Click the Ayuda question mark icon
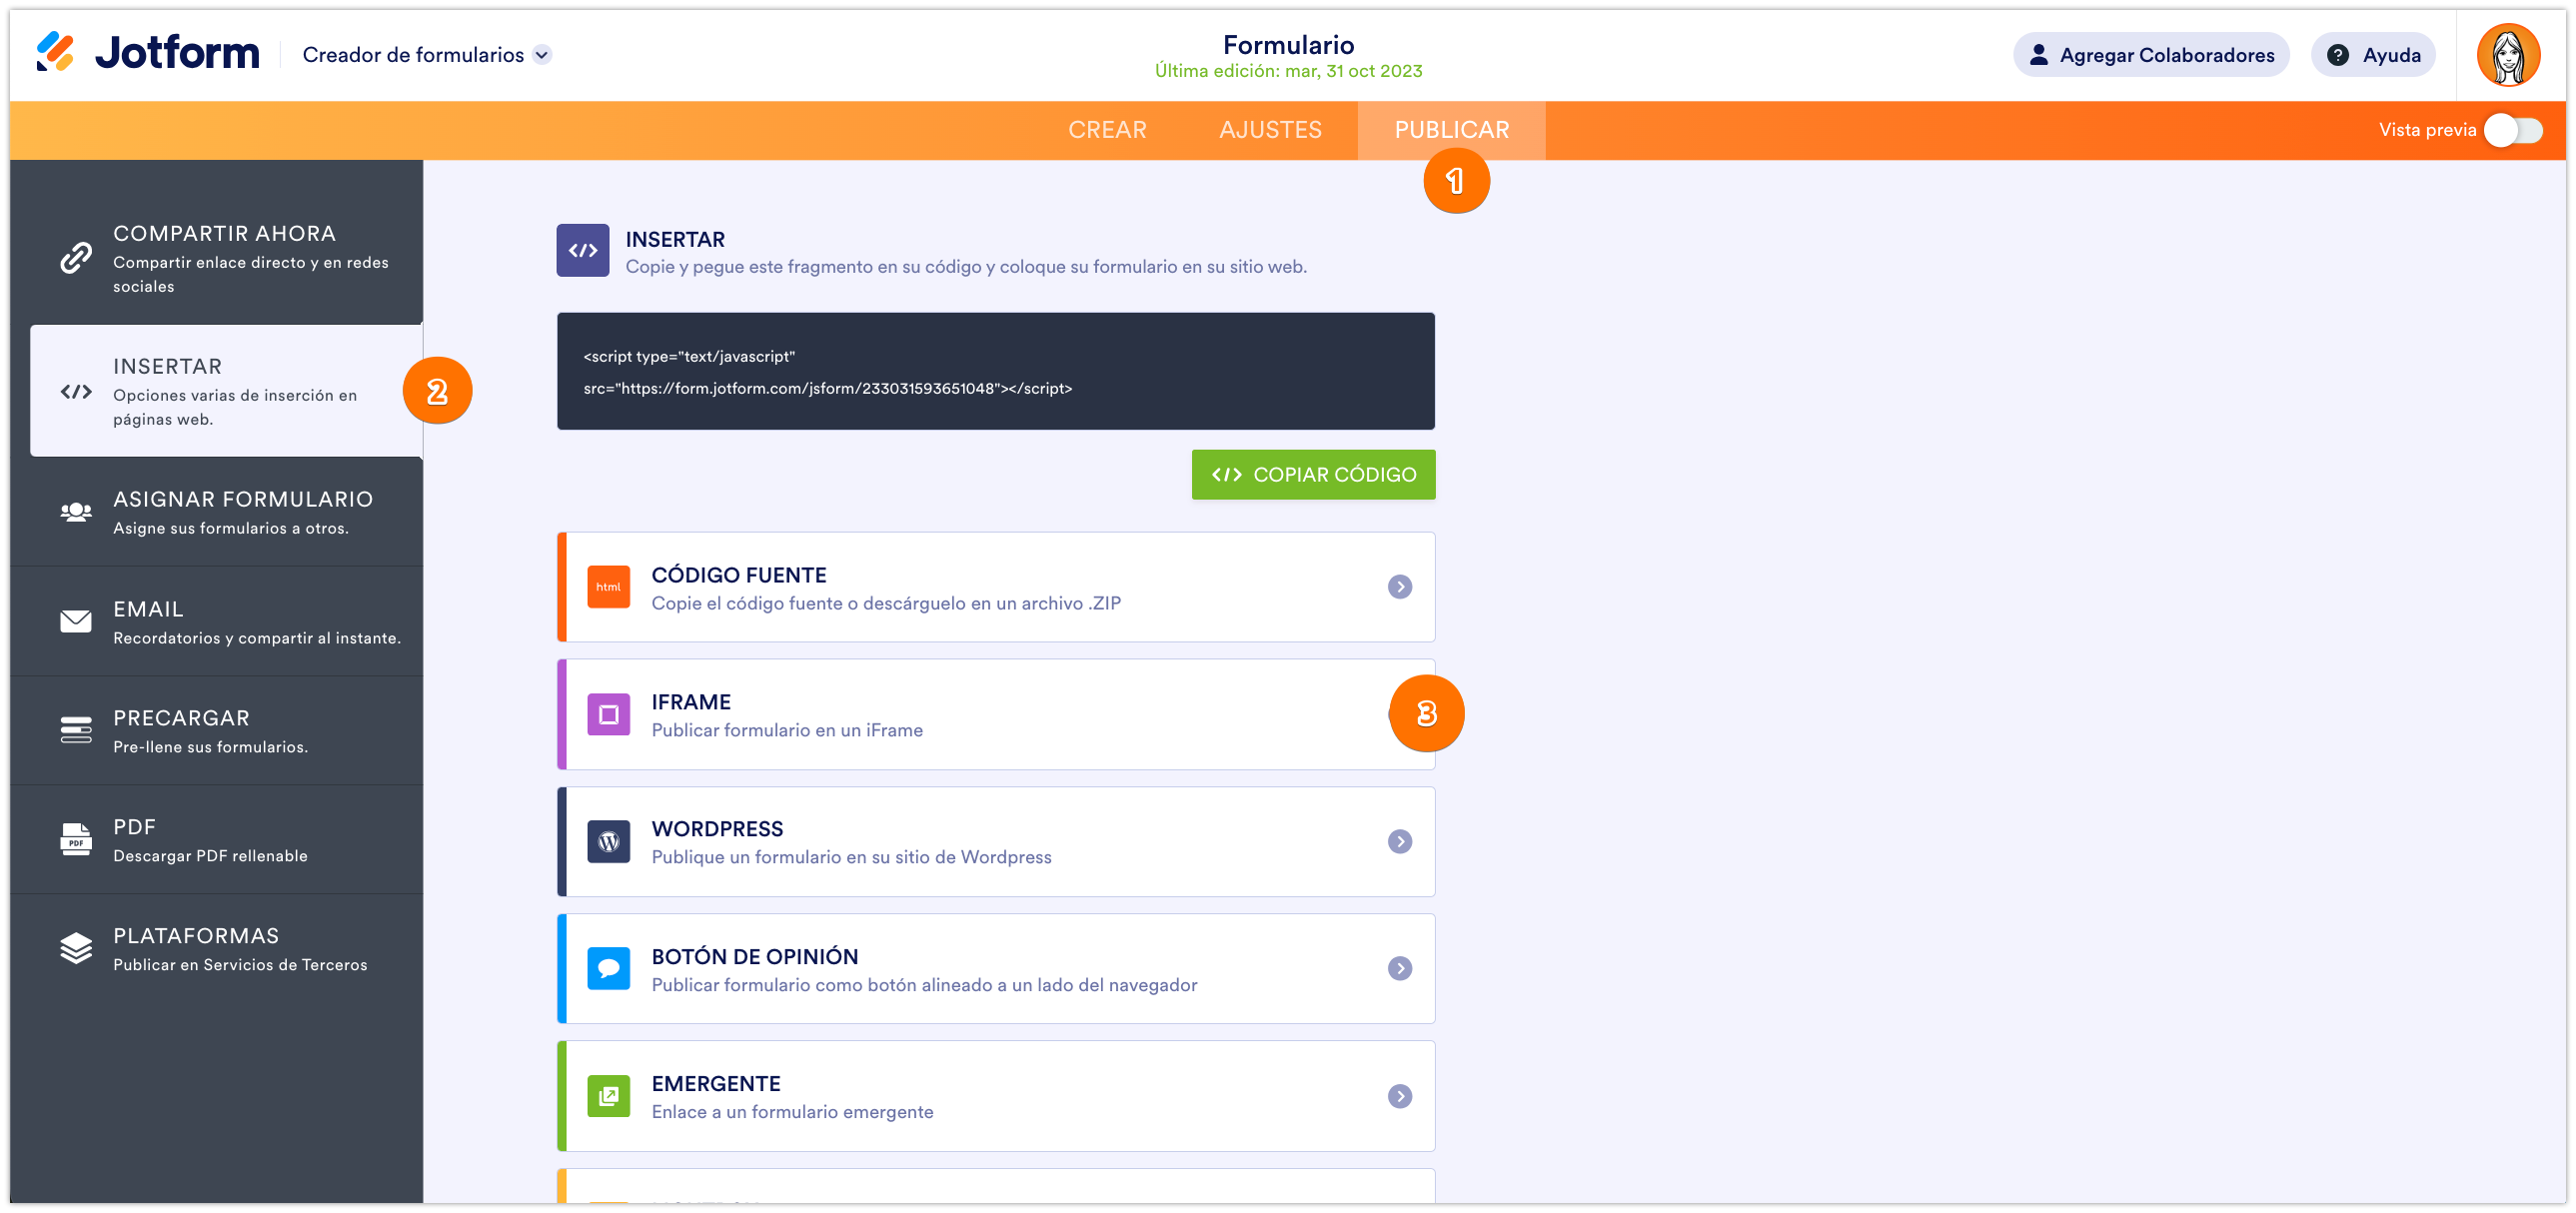Viewport: 2576px width, 1213px height. (2340, 54)
